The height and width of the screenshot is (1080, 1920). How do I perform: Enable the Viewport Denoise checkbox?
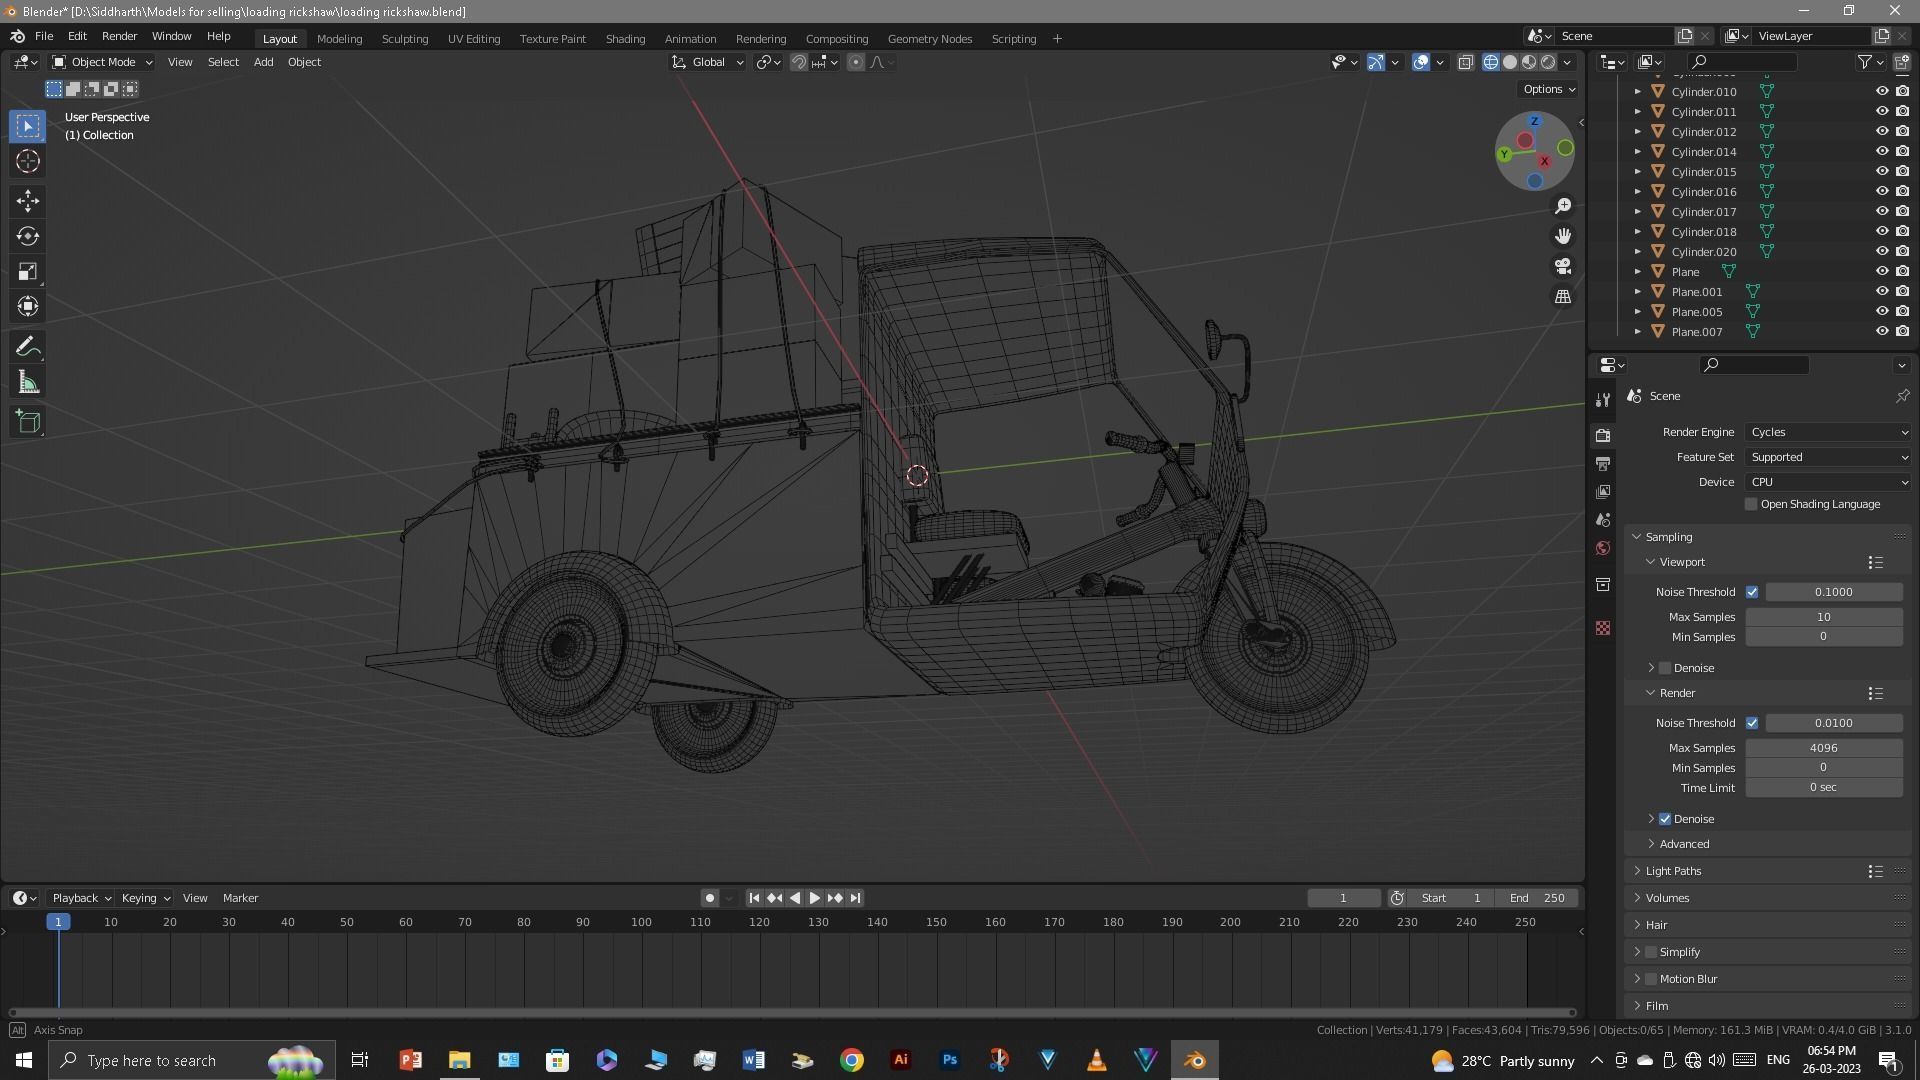tap(1665, 668)
